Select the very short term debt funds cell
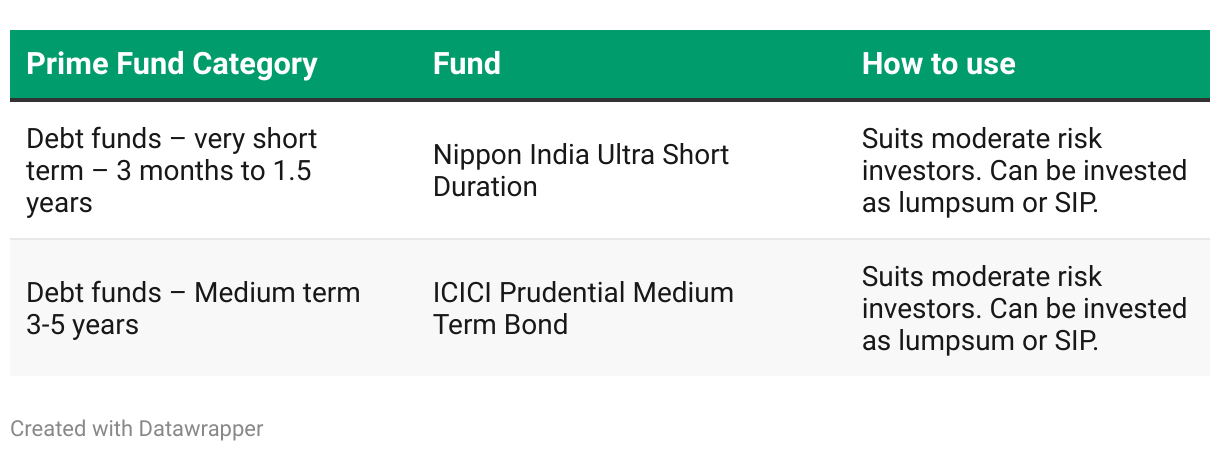The image size is (1220, 452). tap(171, 170)
